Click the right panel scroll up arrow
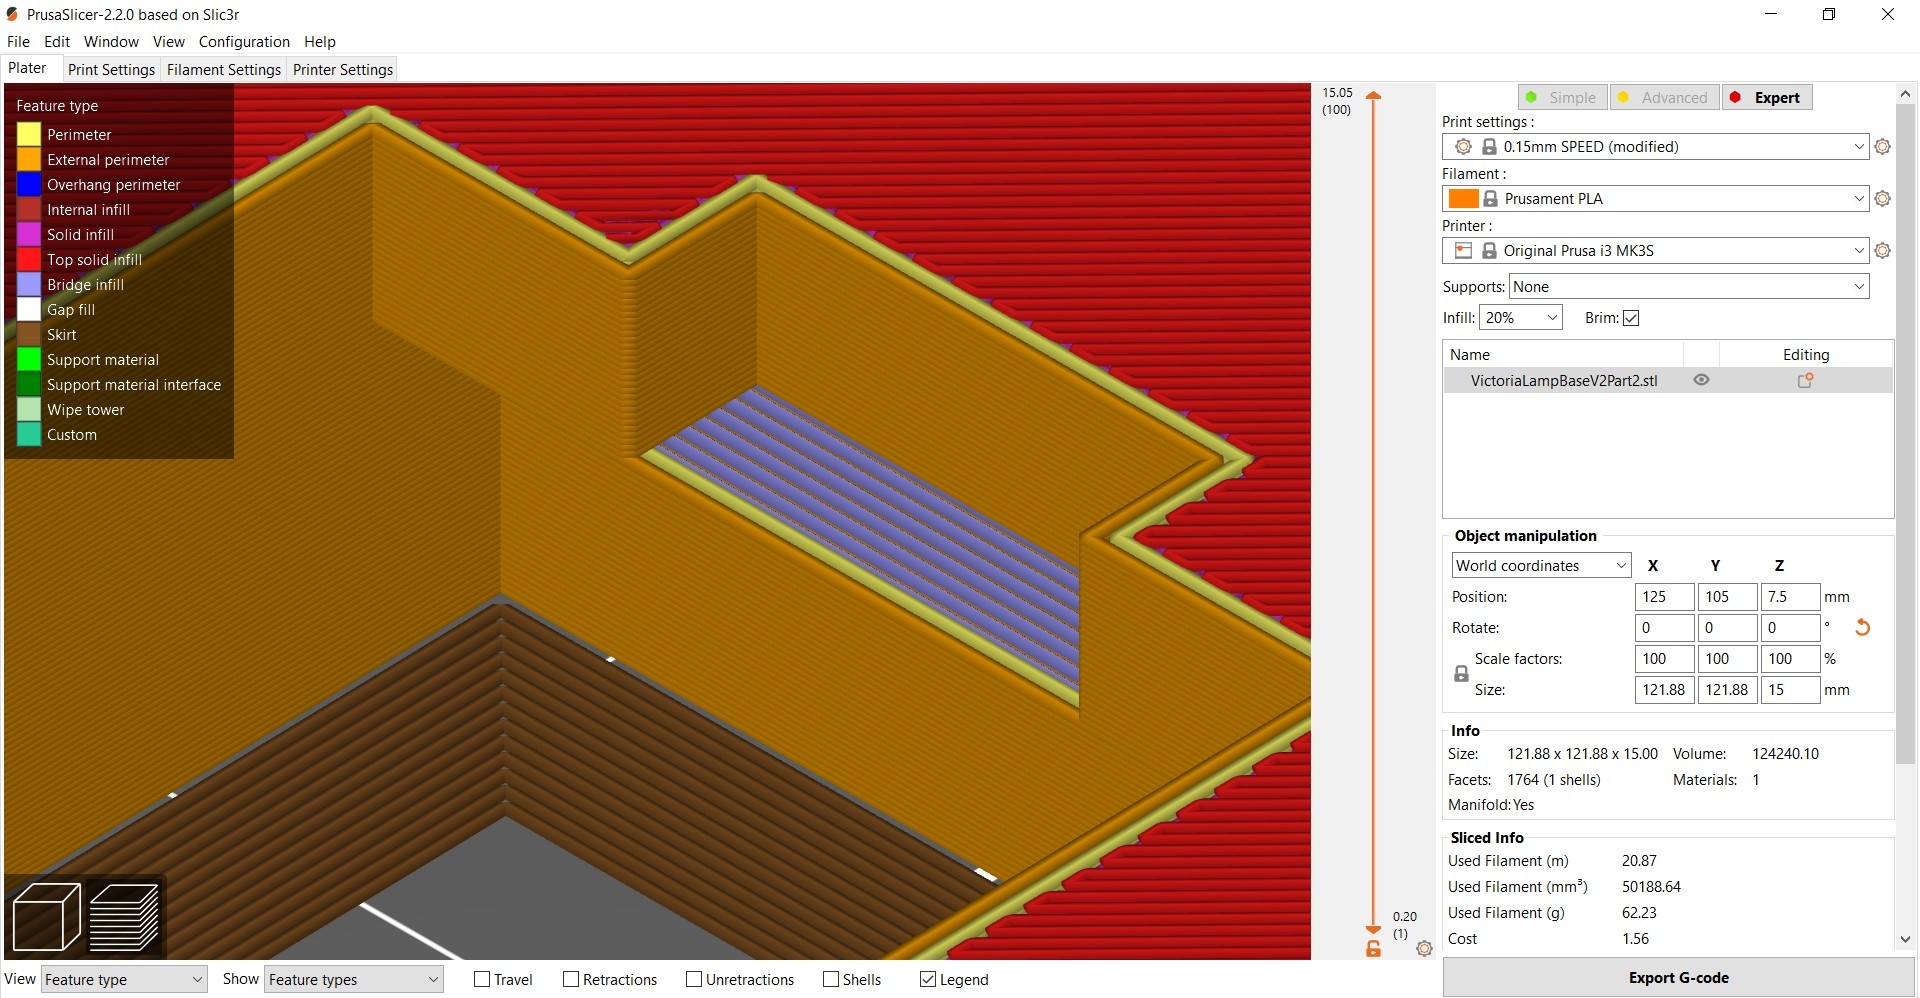The height and width of the screenshot is (998, 1920). (1905, 93)
